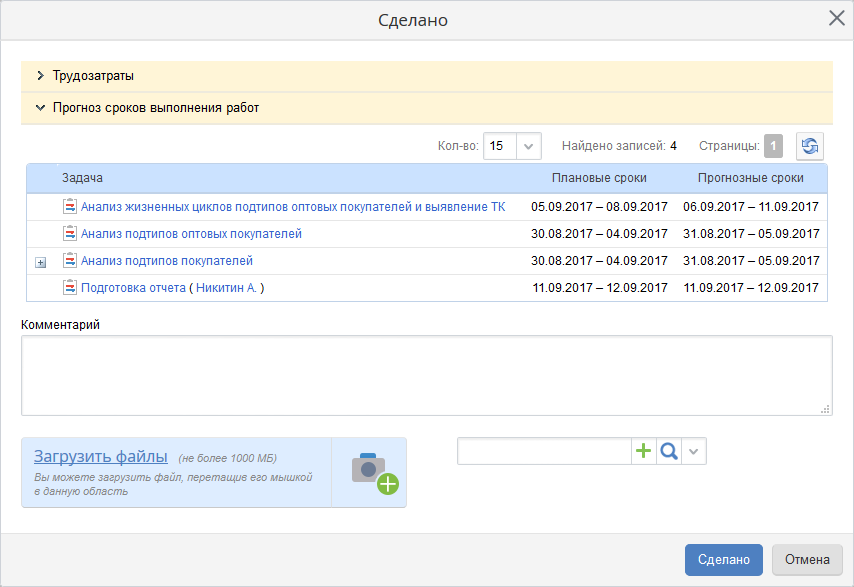Open the Никитин А. user link

(226, 288)
